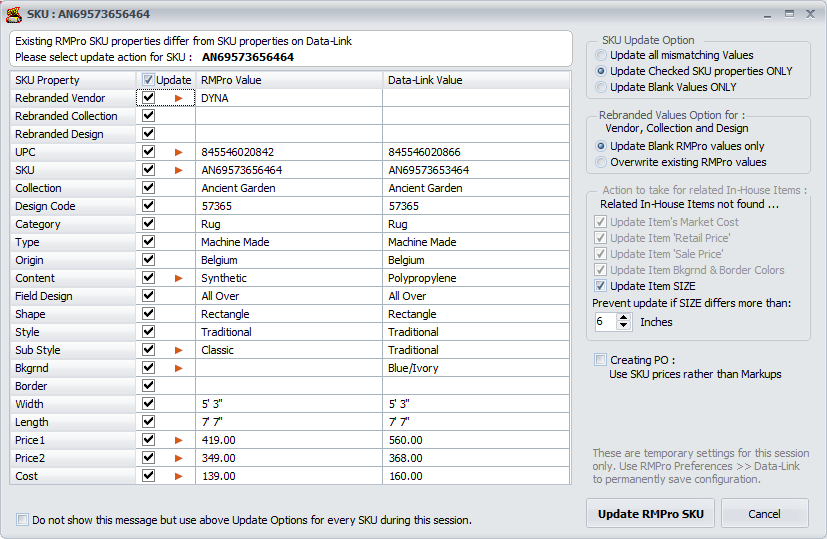Viewport: 827px width, 539px height.
Task: Uncheck the UPC update checkbox
Action: 148,152
